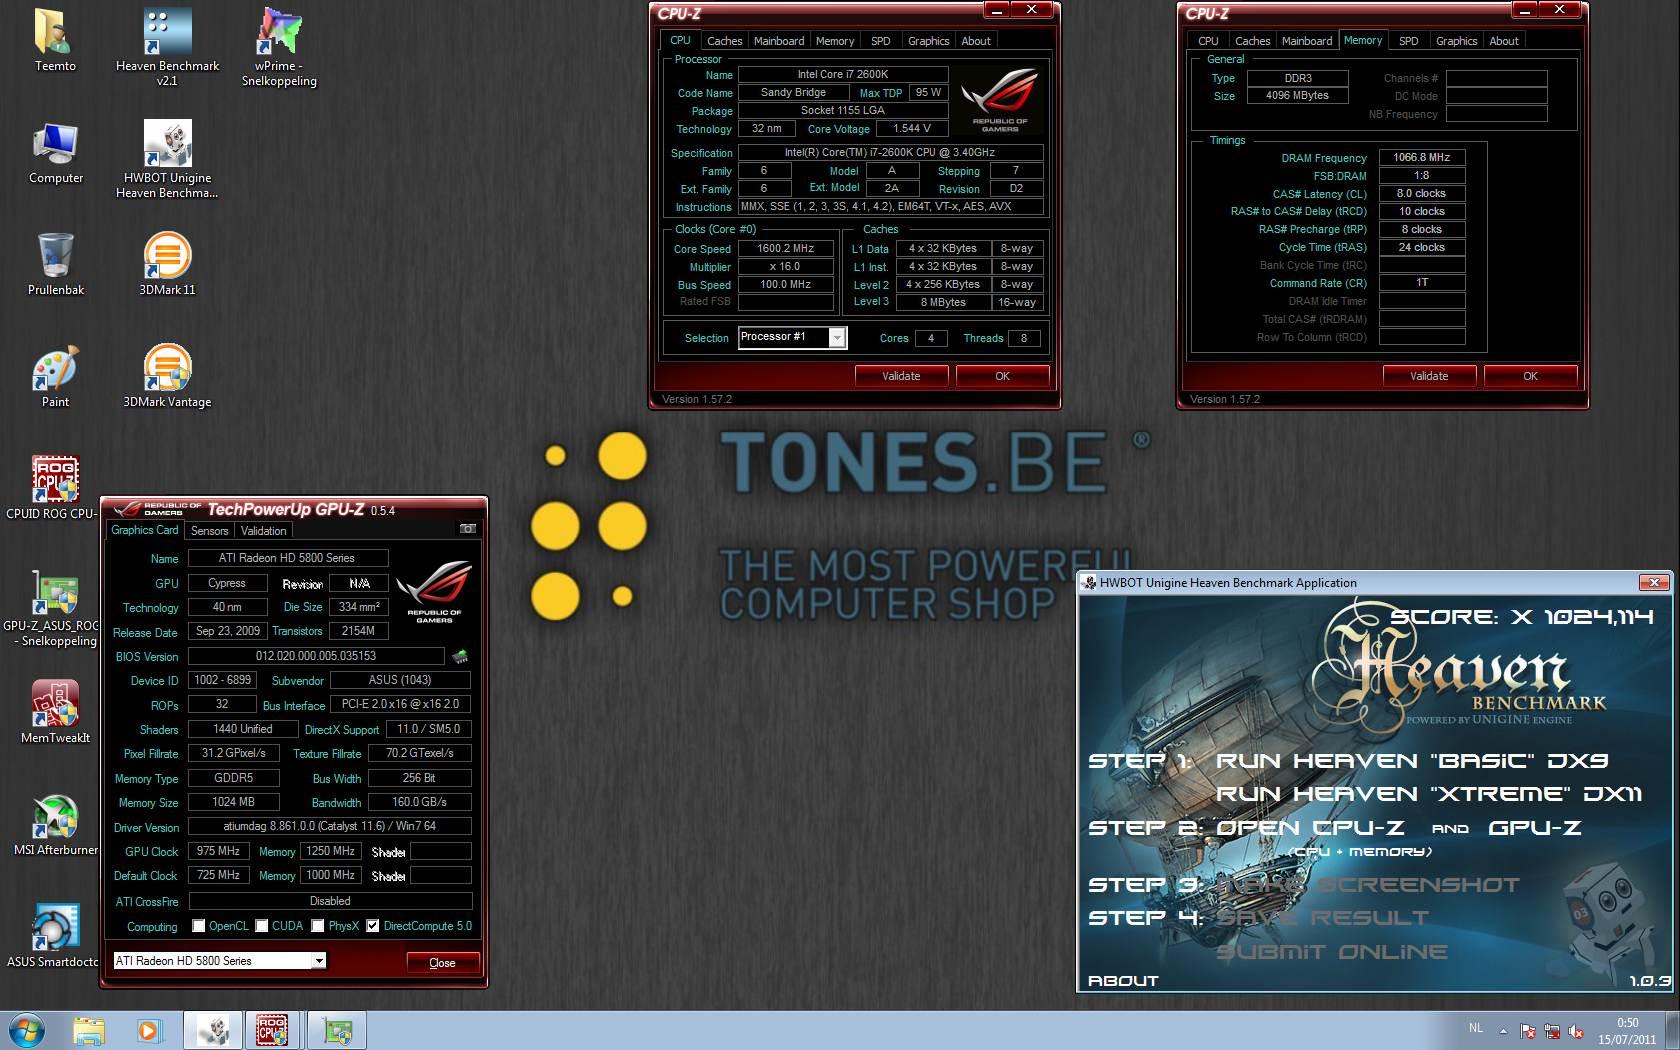Viewport: 1680px width, 1050px height.
Task: Launch 3DMark 11 desktop shortcut
Action: point(167,264)
